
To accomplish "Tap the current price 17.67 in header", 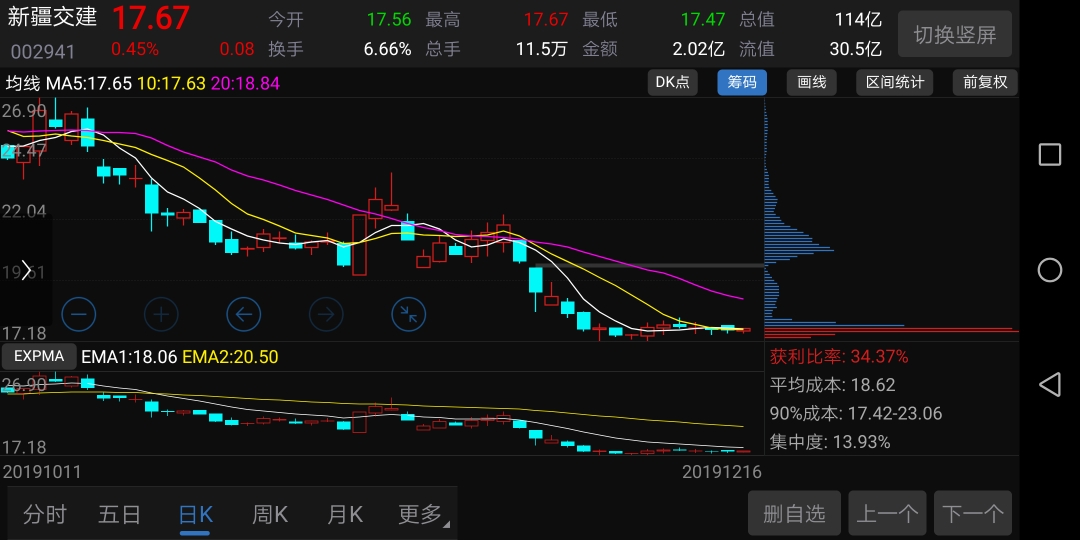I will tap(150, 18).
